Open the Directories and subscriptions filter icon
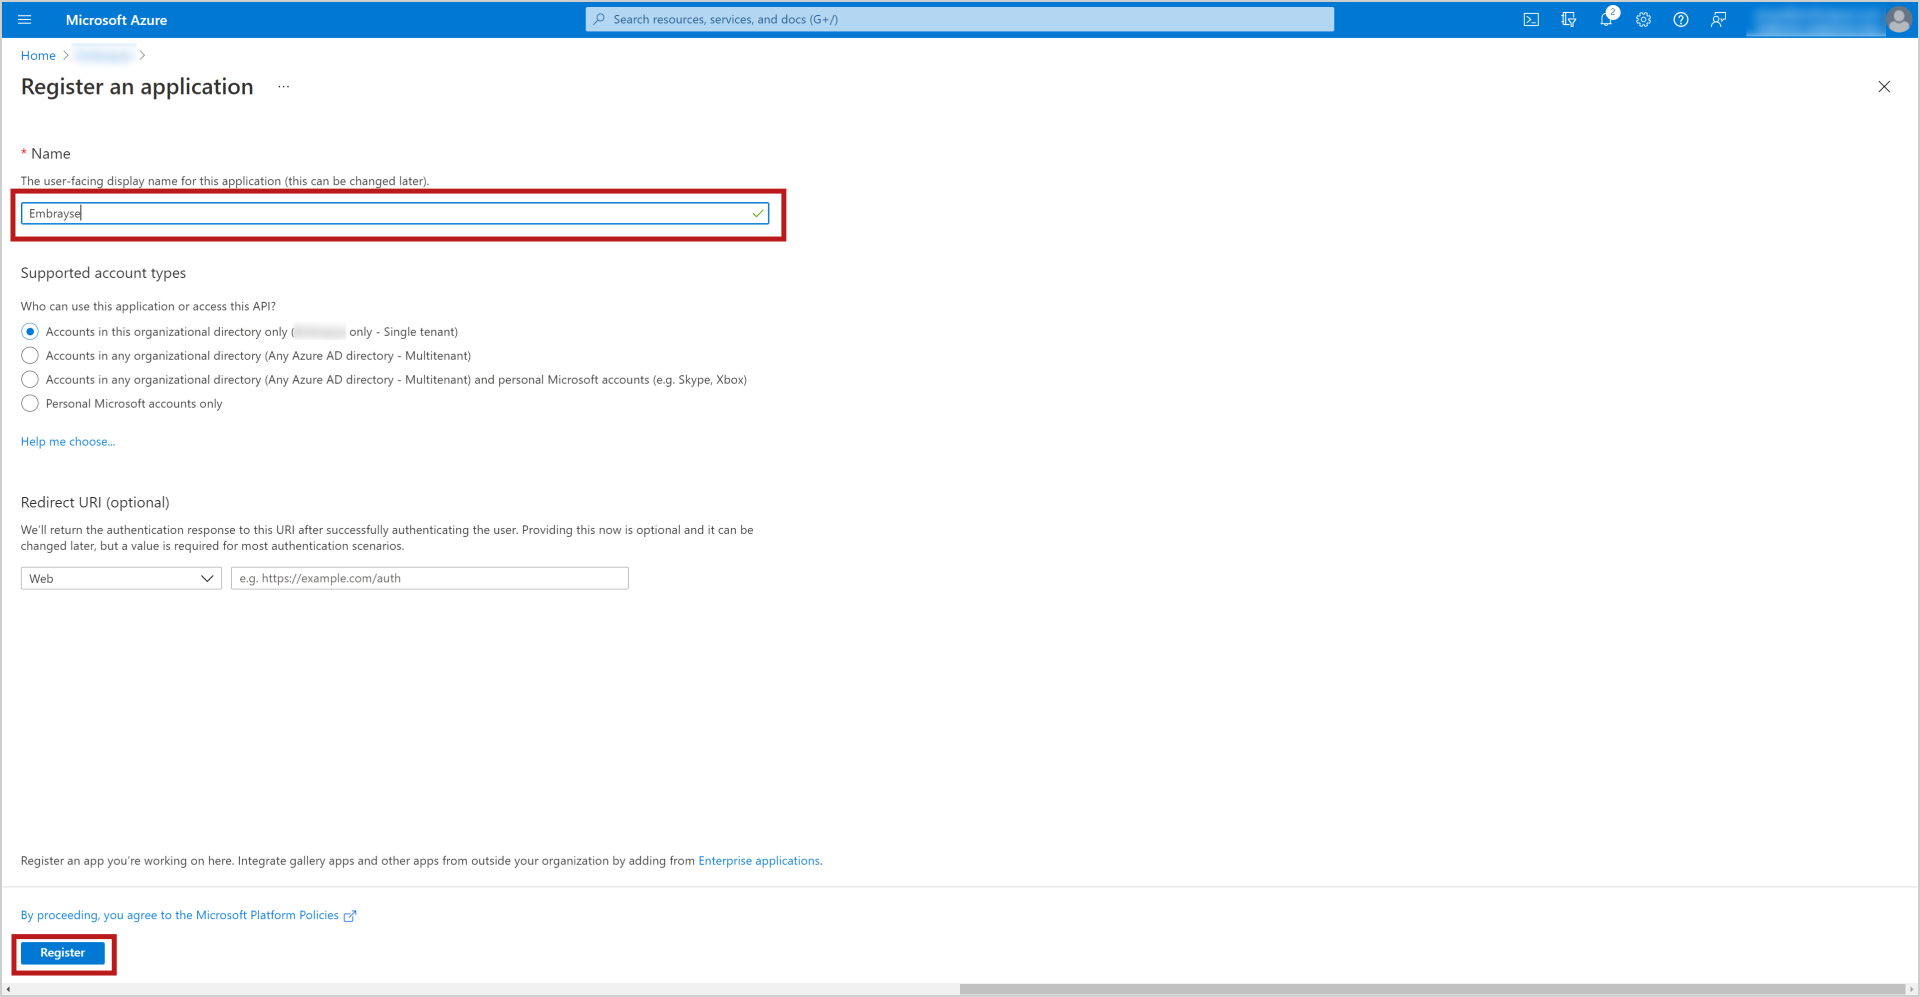Screen dimensions: 1920x997 pyautogui.click(x=1568, y=19)
